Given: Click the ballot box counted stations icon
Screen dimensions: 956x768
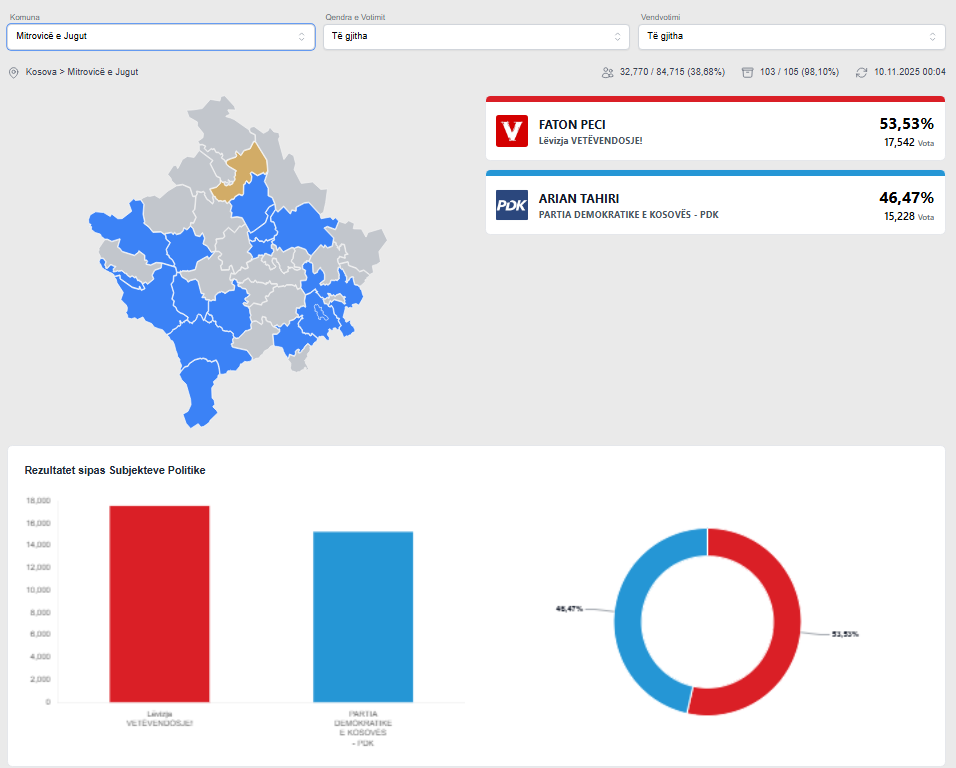Looking at the screenshot, I should (747, 72).
